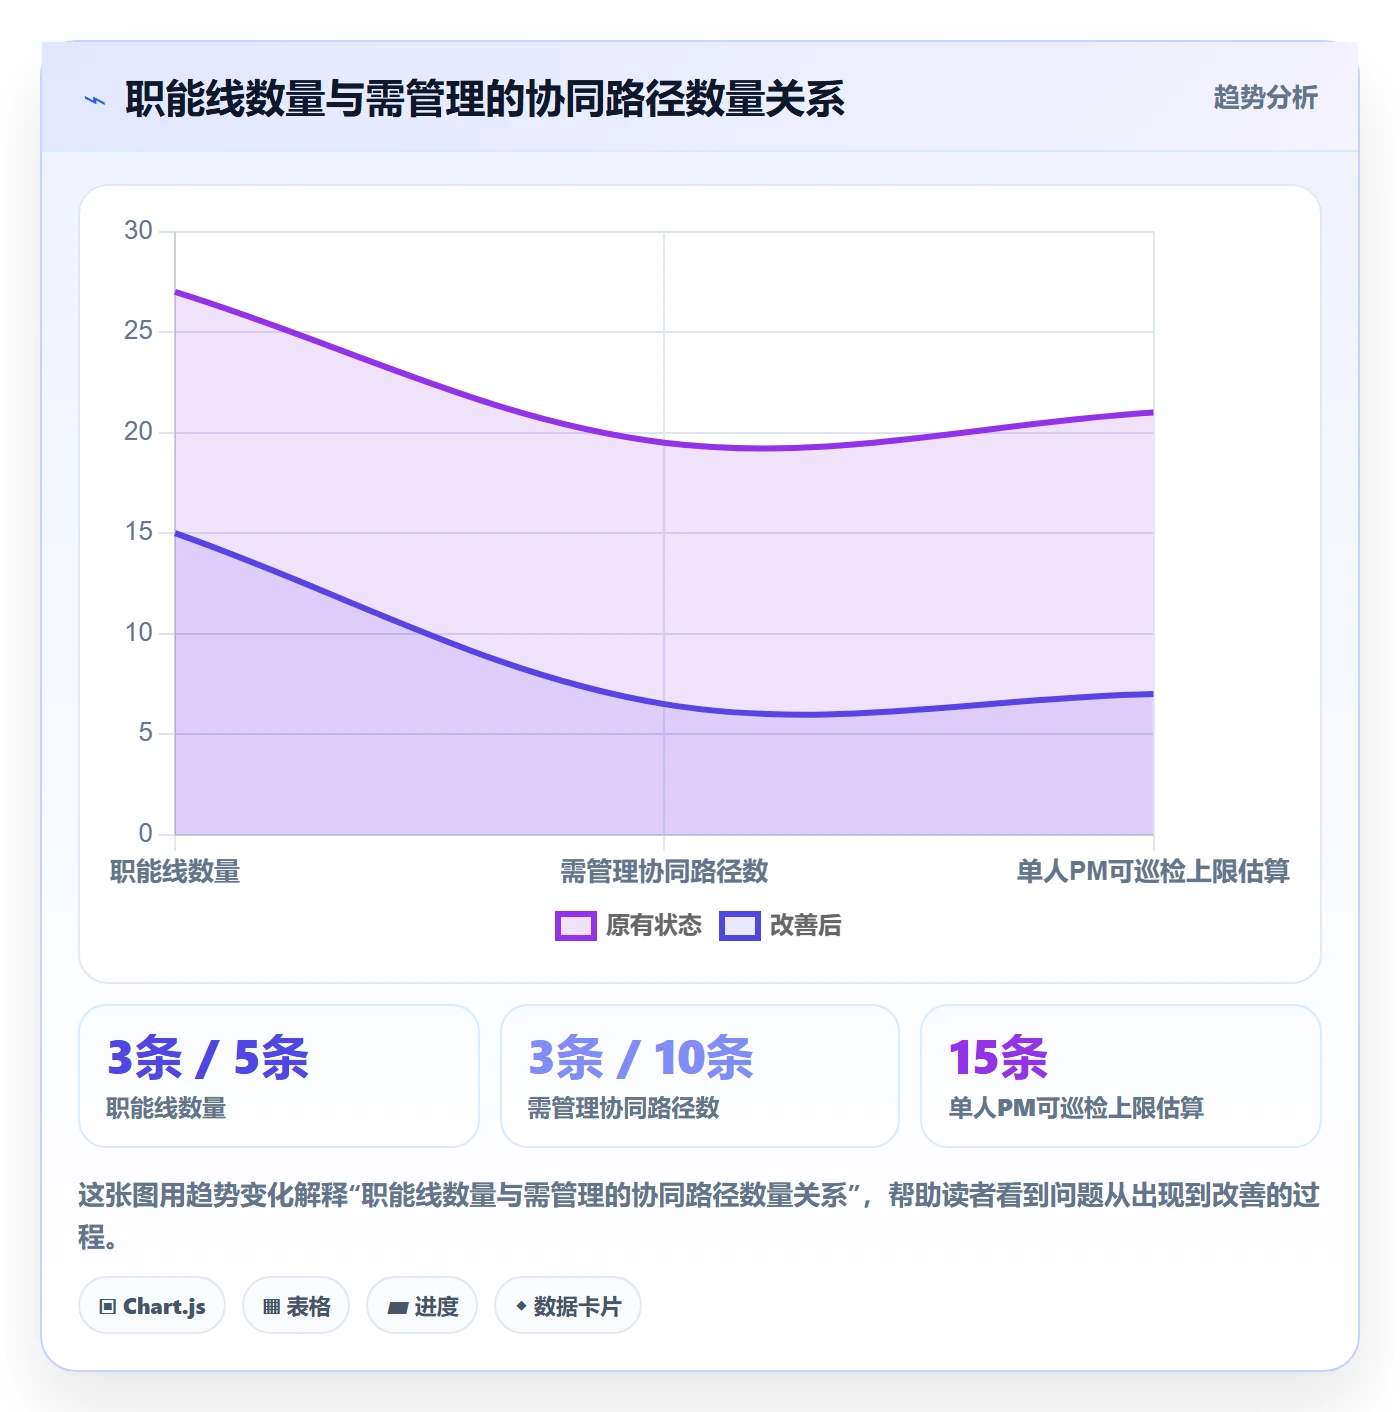
Task: Open the 3条 / 10条 需管理协同路径数 card
Action: pyautogui.click(x=700, y=1076)
